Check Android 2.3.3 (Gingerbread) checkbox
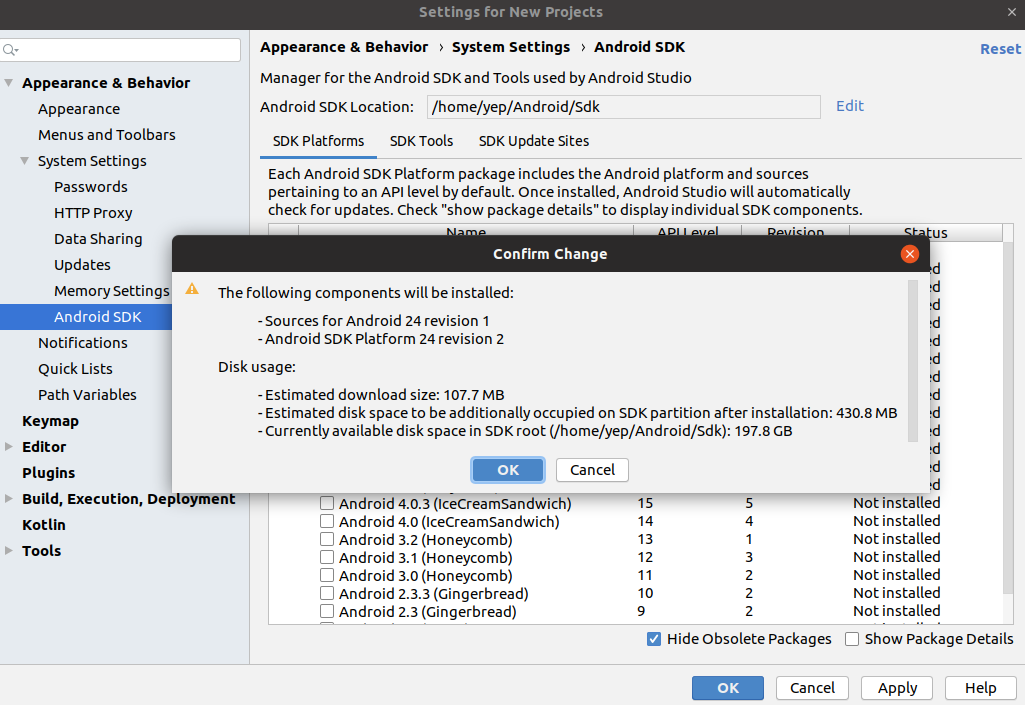Image resolution: width=1025 pixels, height=705 pixels. [x=327, y=593]
